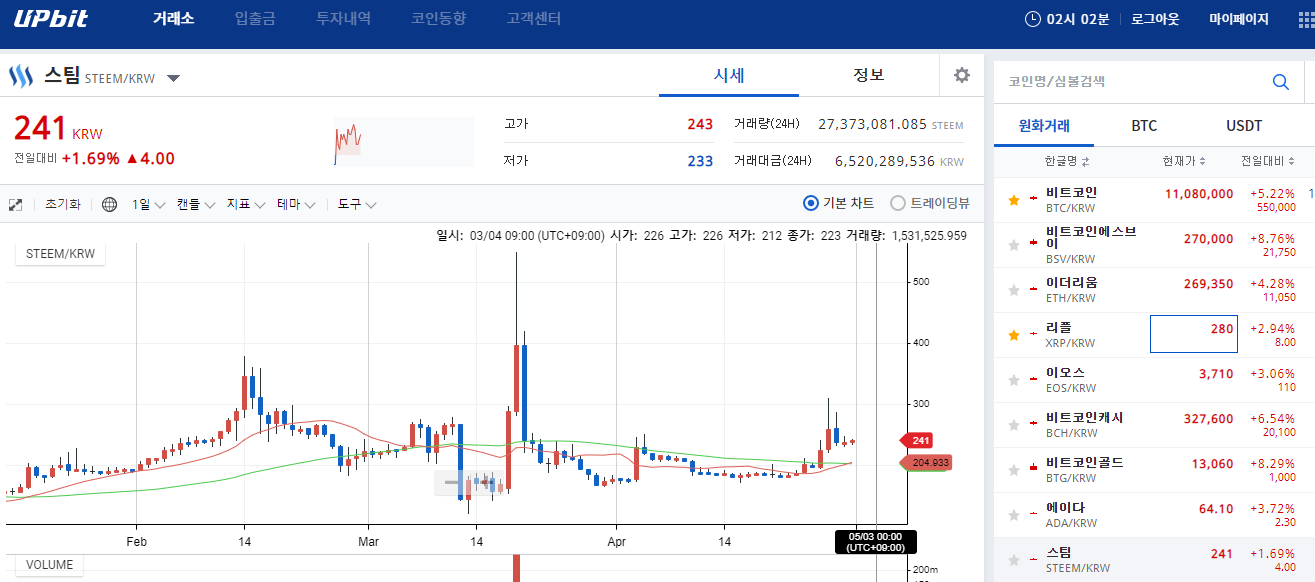Click the 05/03 00:00 date marker
Screen dimensions: 1315x582
[x=875, y=541]
